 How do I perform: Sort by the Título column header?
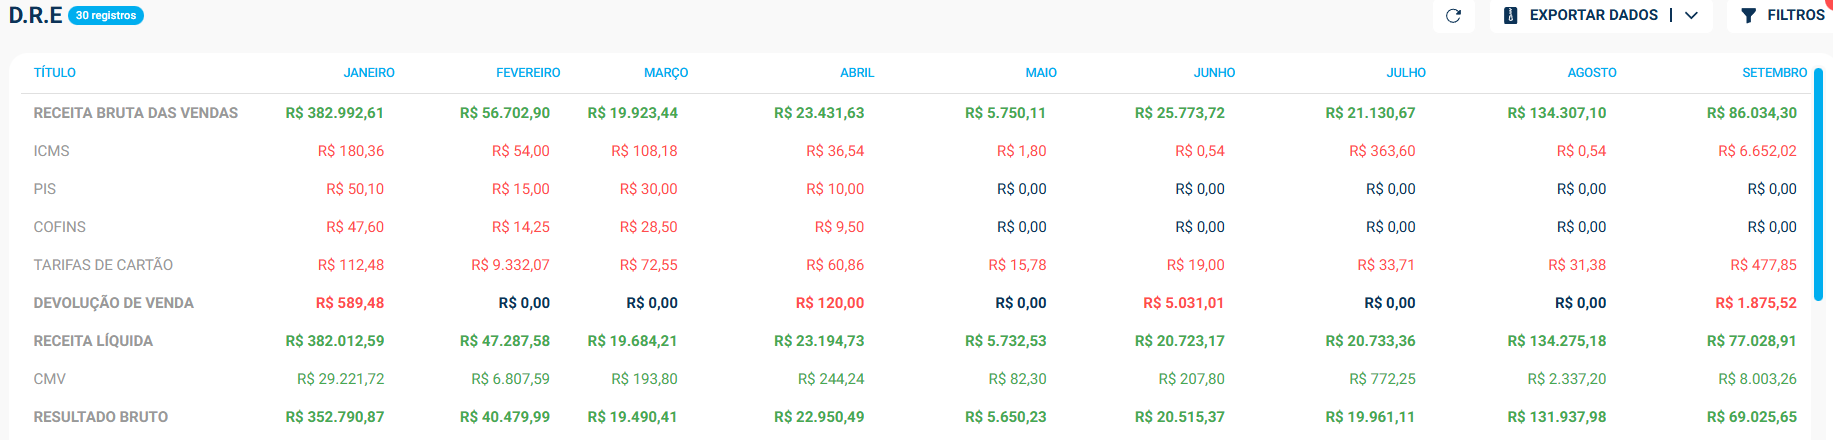55,73
